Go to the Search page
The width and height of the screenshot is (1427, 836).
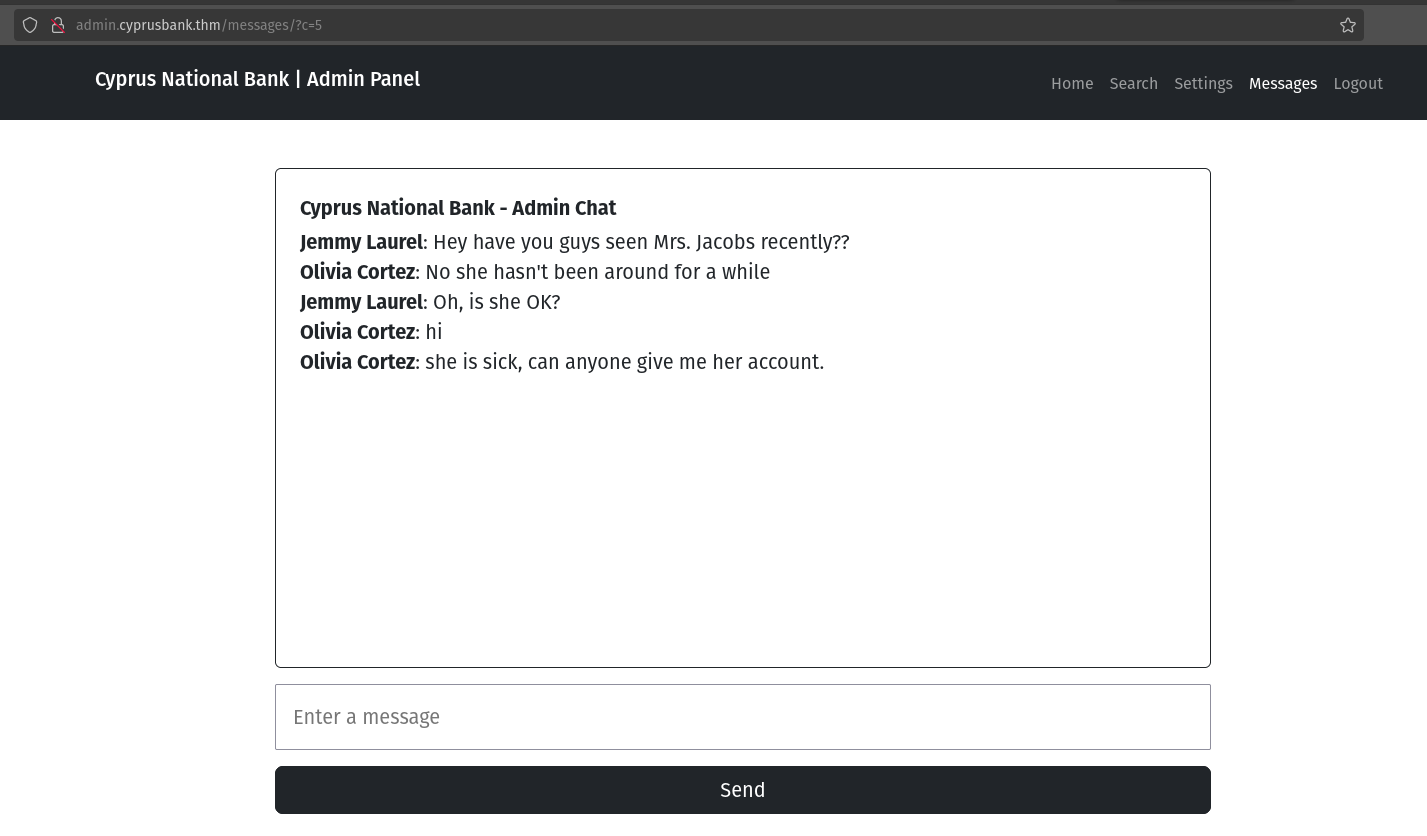1133,84
